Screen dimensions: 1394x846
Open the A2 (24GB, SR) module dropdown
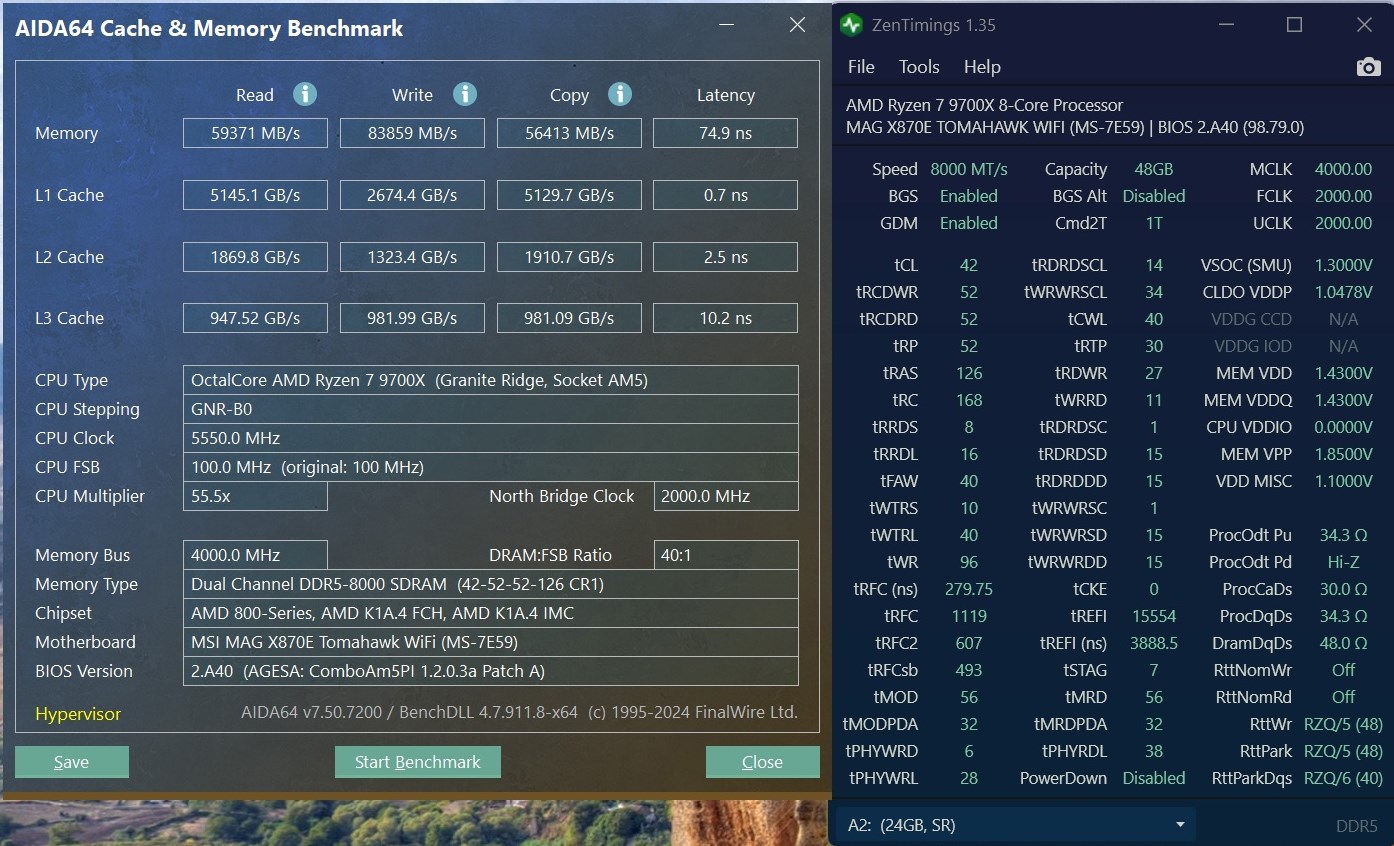point(1013,825)
